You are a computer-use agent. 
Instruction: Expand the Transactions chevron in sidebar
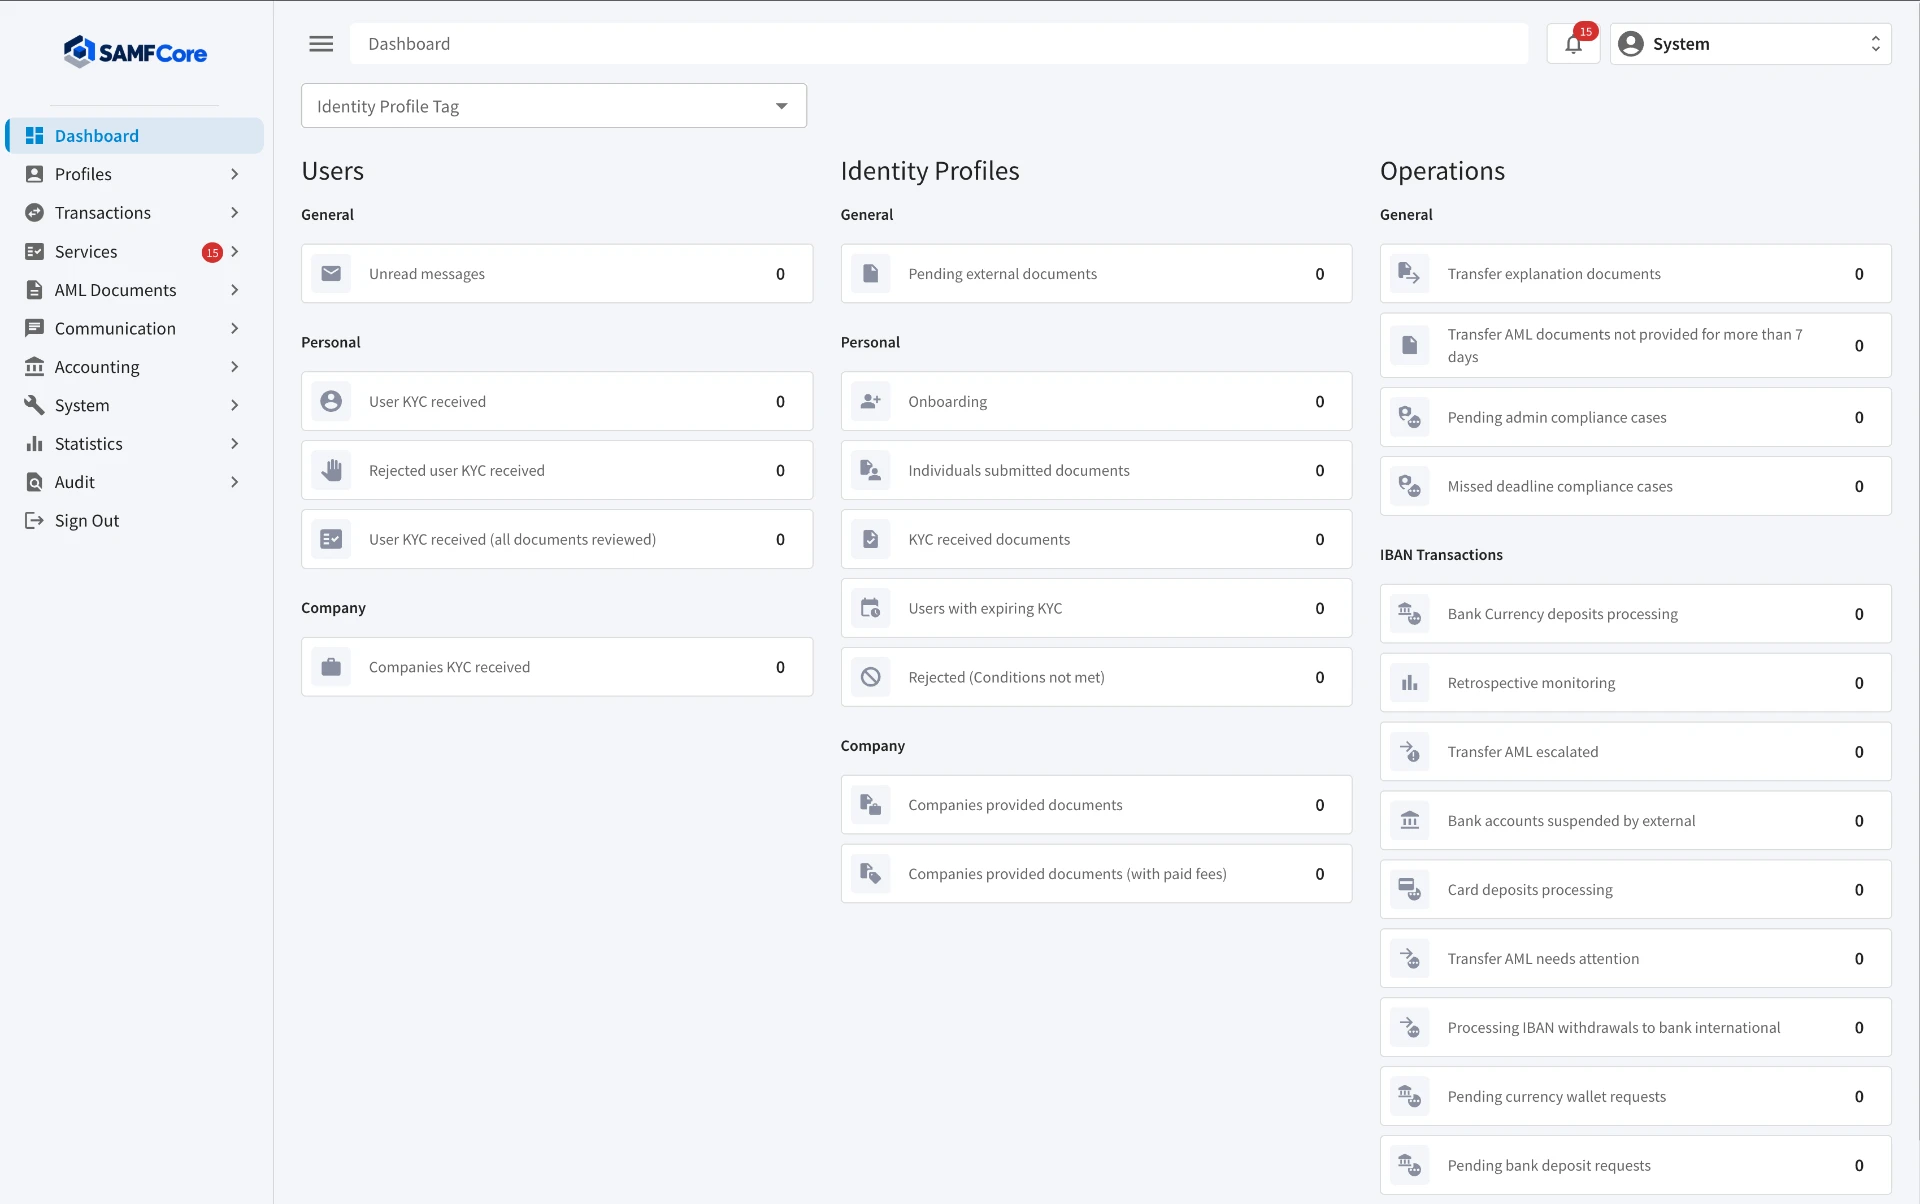pyautogui.click(x=235, y=213)
